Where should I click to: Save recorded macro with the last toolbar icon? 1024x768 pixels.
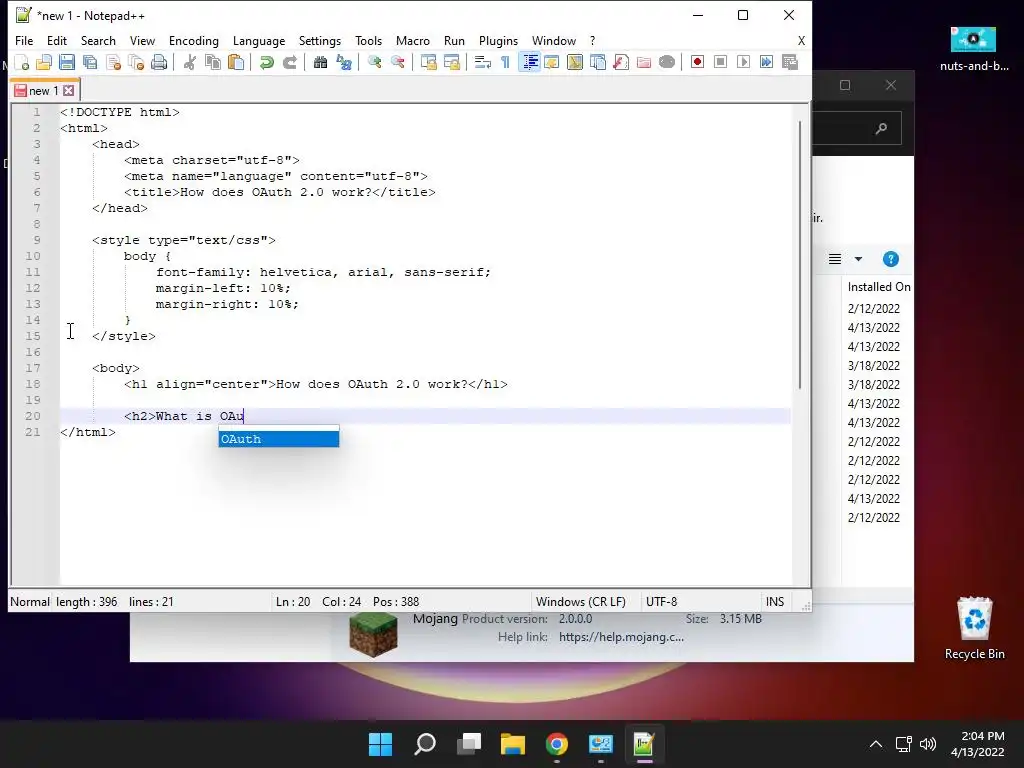pyautogui.click(x=790, y=62)
